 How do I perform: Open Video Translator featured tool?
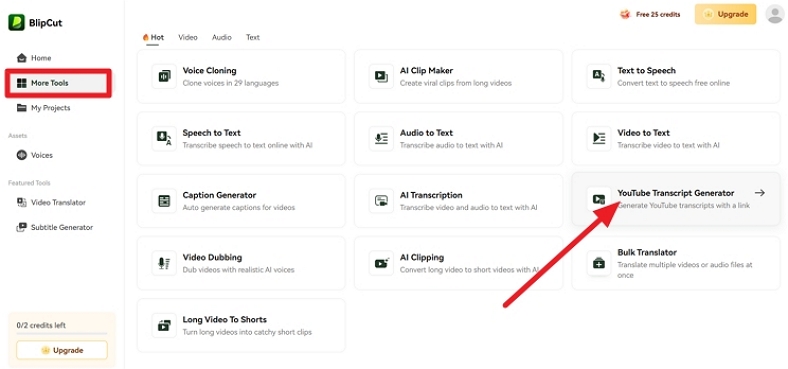pos(59,202)
